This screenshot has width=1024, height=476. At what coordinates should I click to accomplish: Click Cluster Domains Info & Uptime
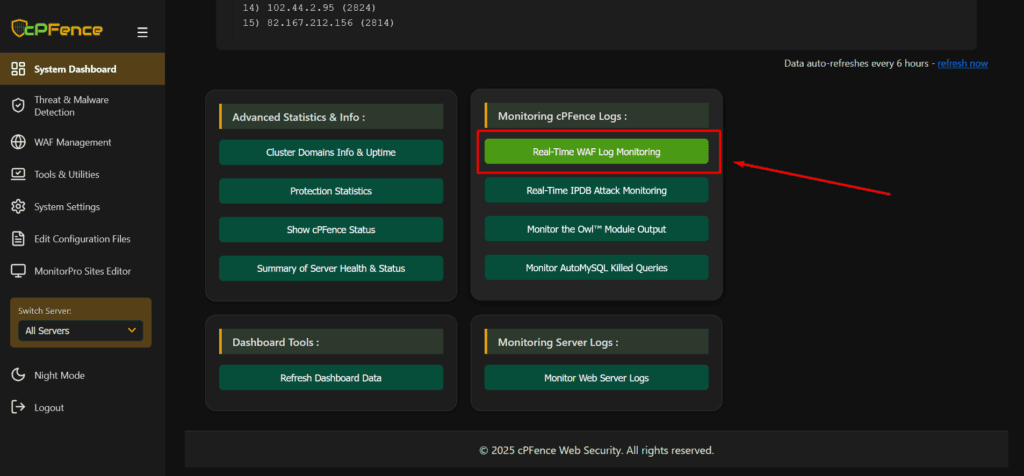331,152
